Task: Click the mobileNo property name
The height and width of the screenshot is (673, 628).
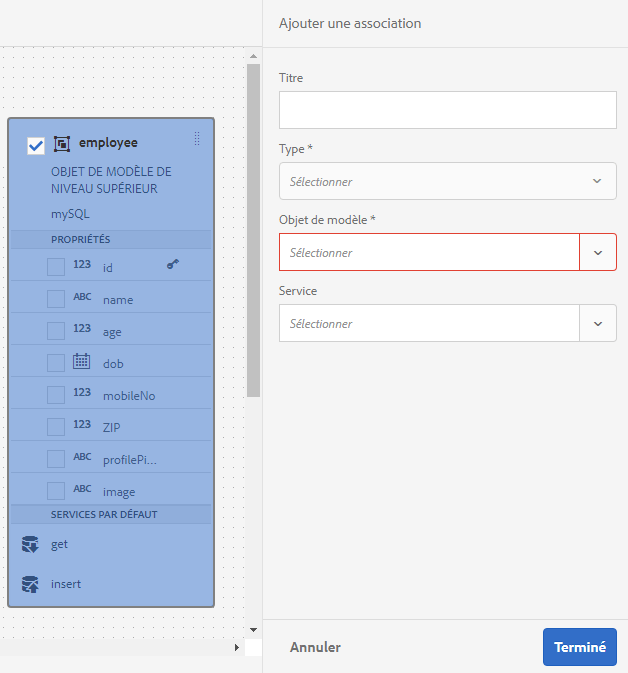Action: pyautogui.click(x=129, y=396)
